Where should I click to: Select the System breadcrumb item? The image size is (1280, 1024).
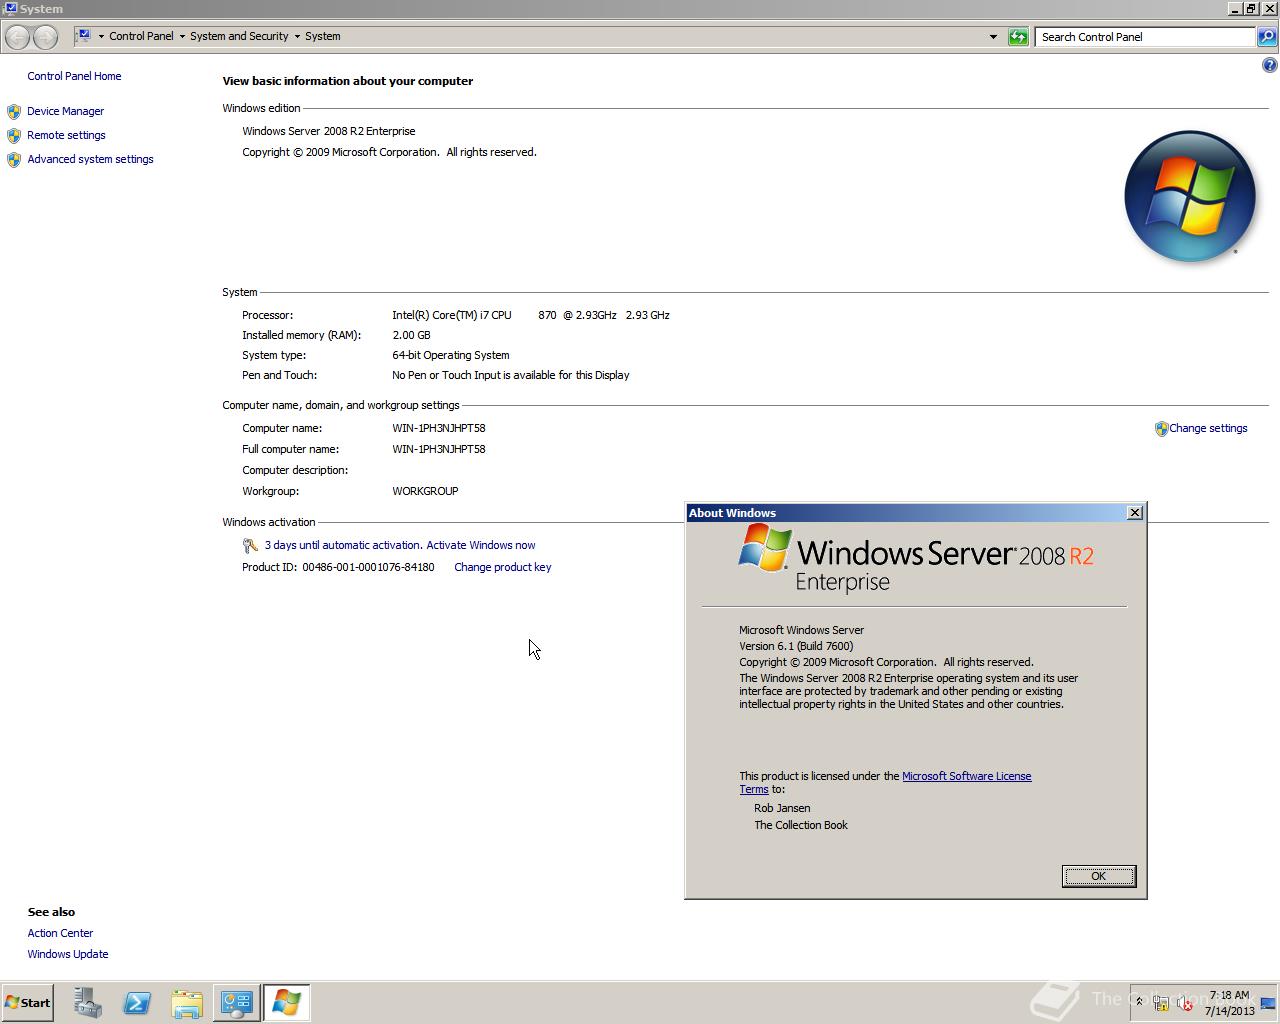click(322, 36)
